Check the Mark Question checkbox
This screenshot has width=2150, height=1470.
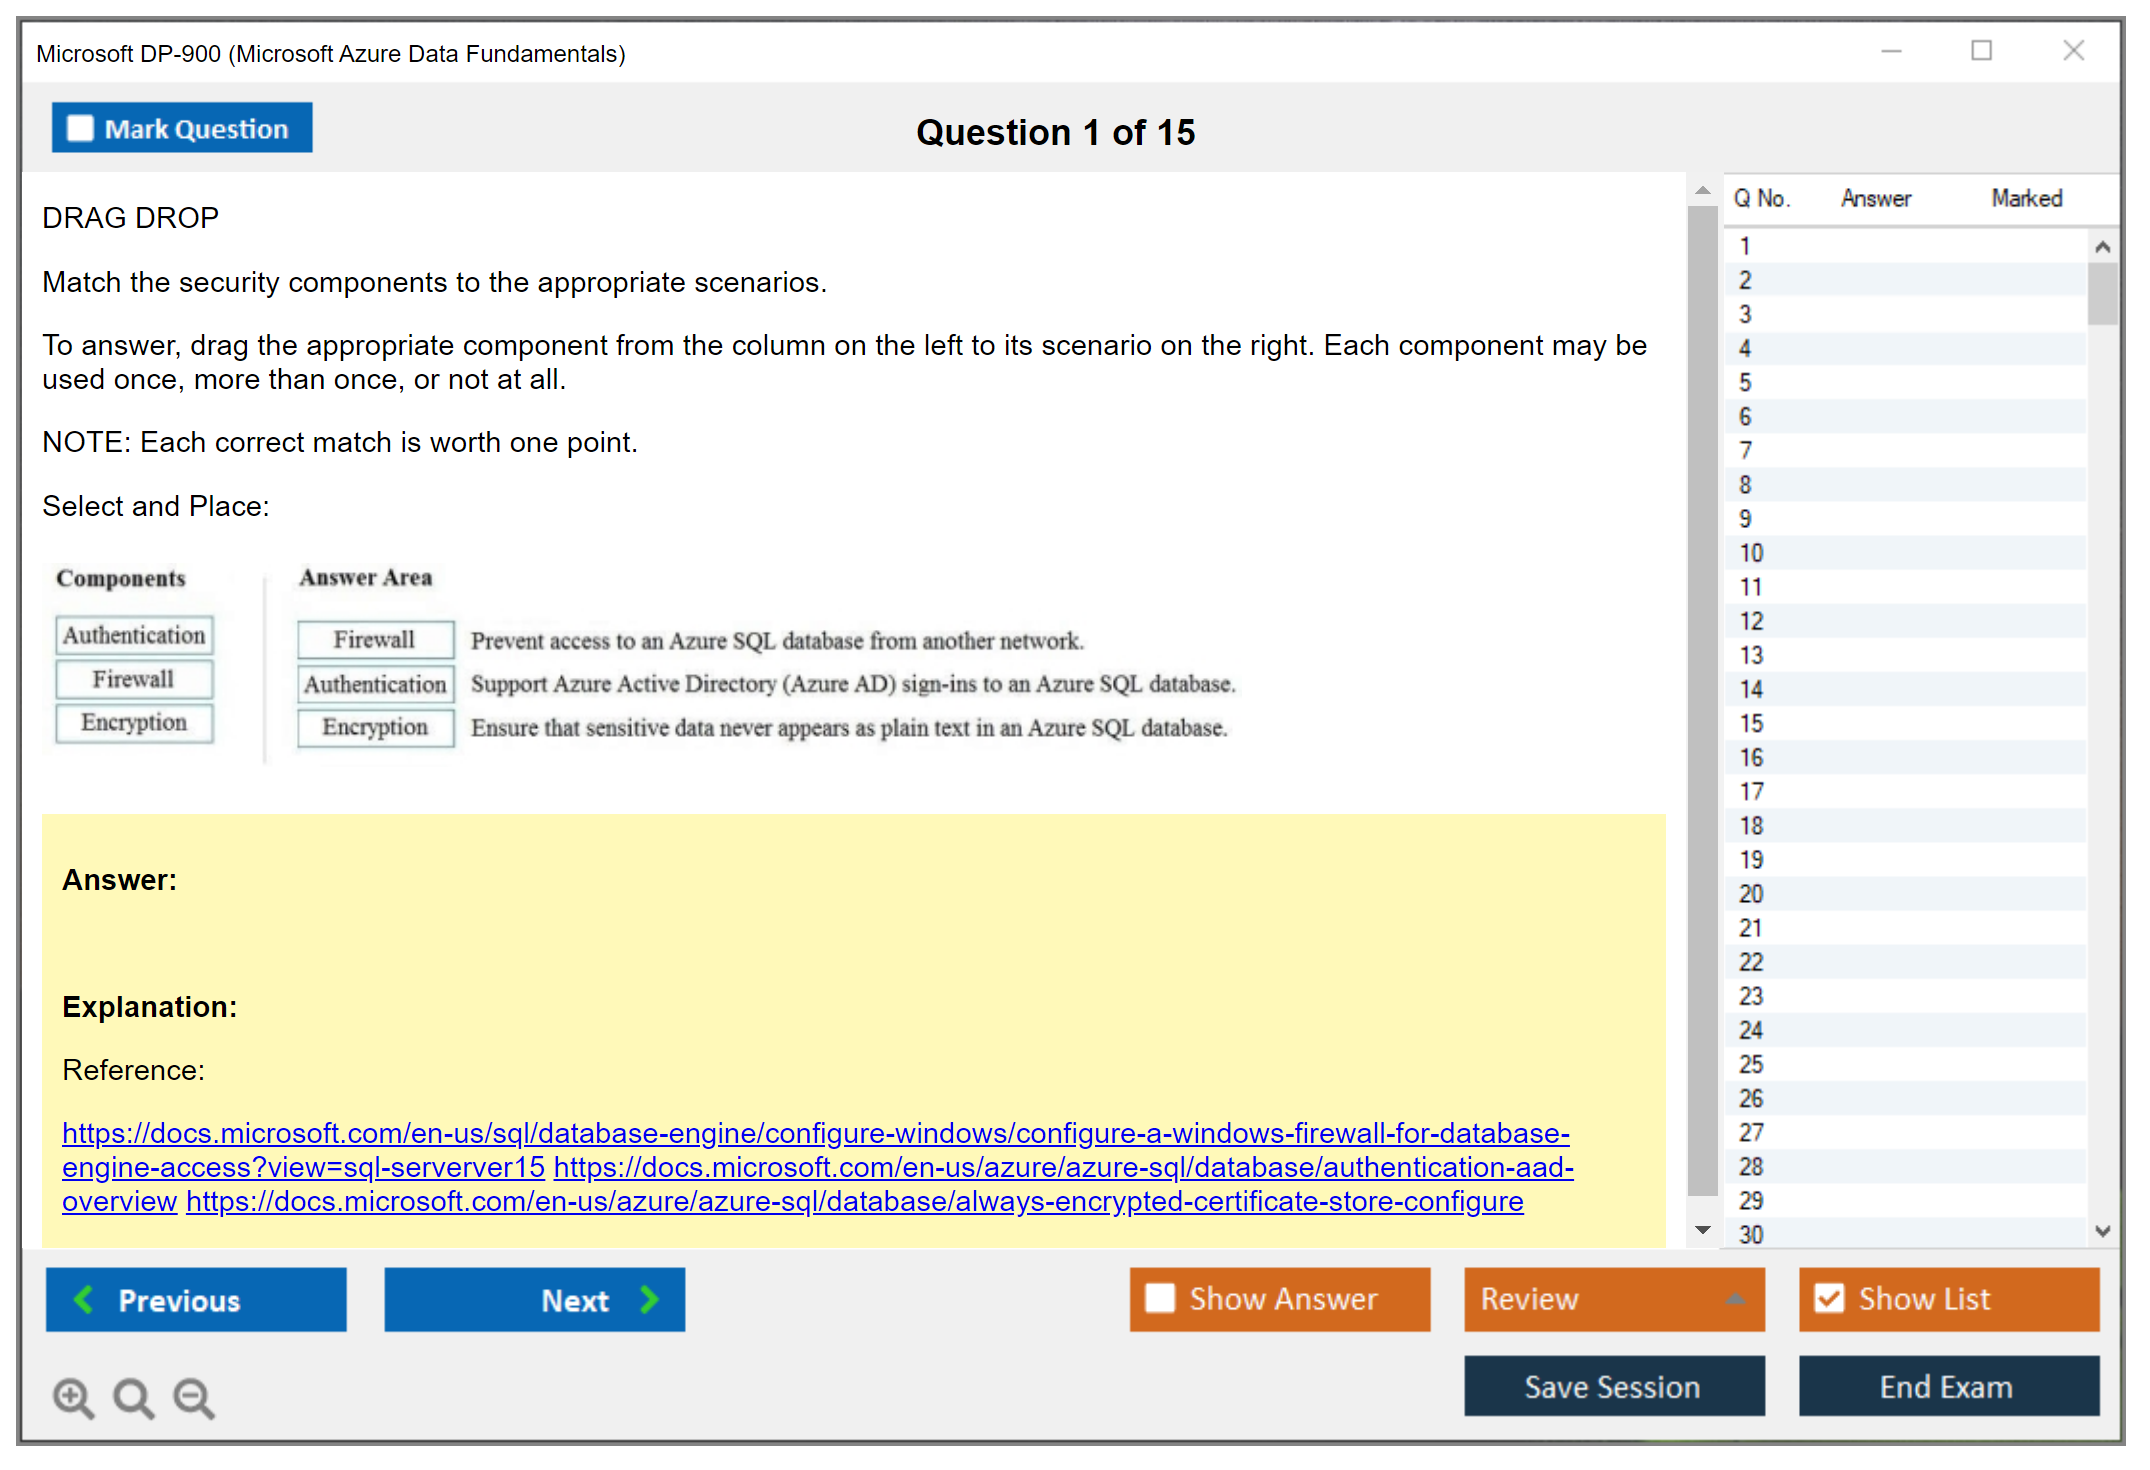80,129
